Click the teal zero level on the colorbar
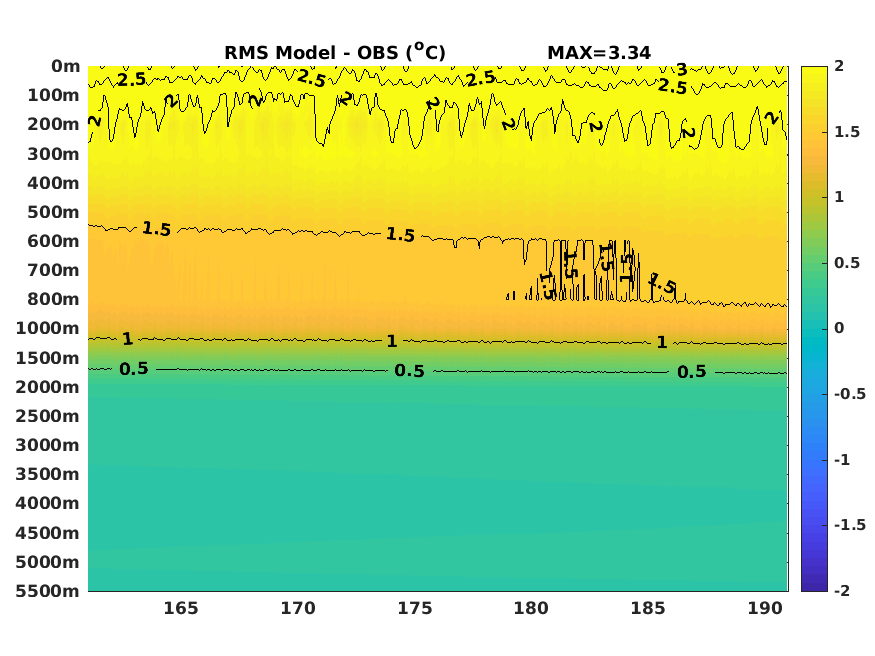This screenshot has width=875, height=656. pos(814,329)
